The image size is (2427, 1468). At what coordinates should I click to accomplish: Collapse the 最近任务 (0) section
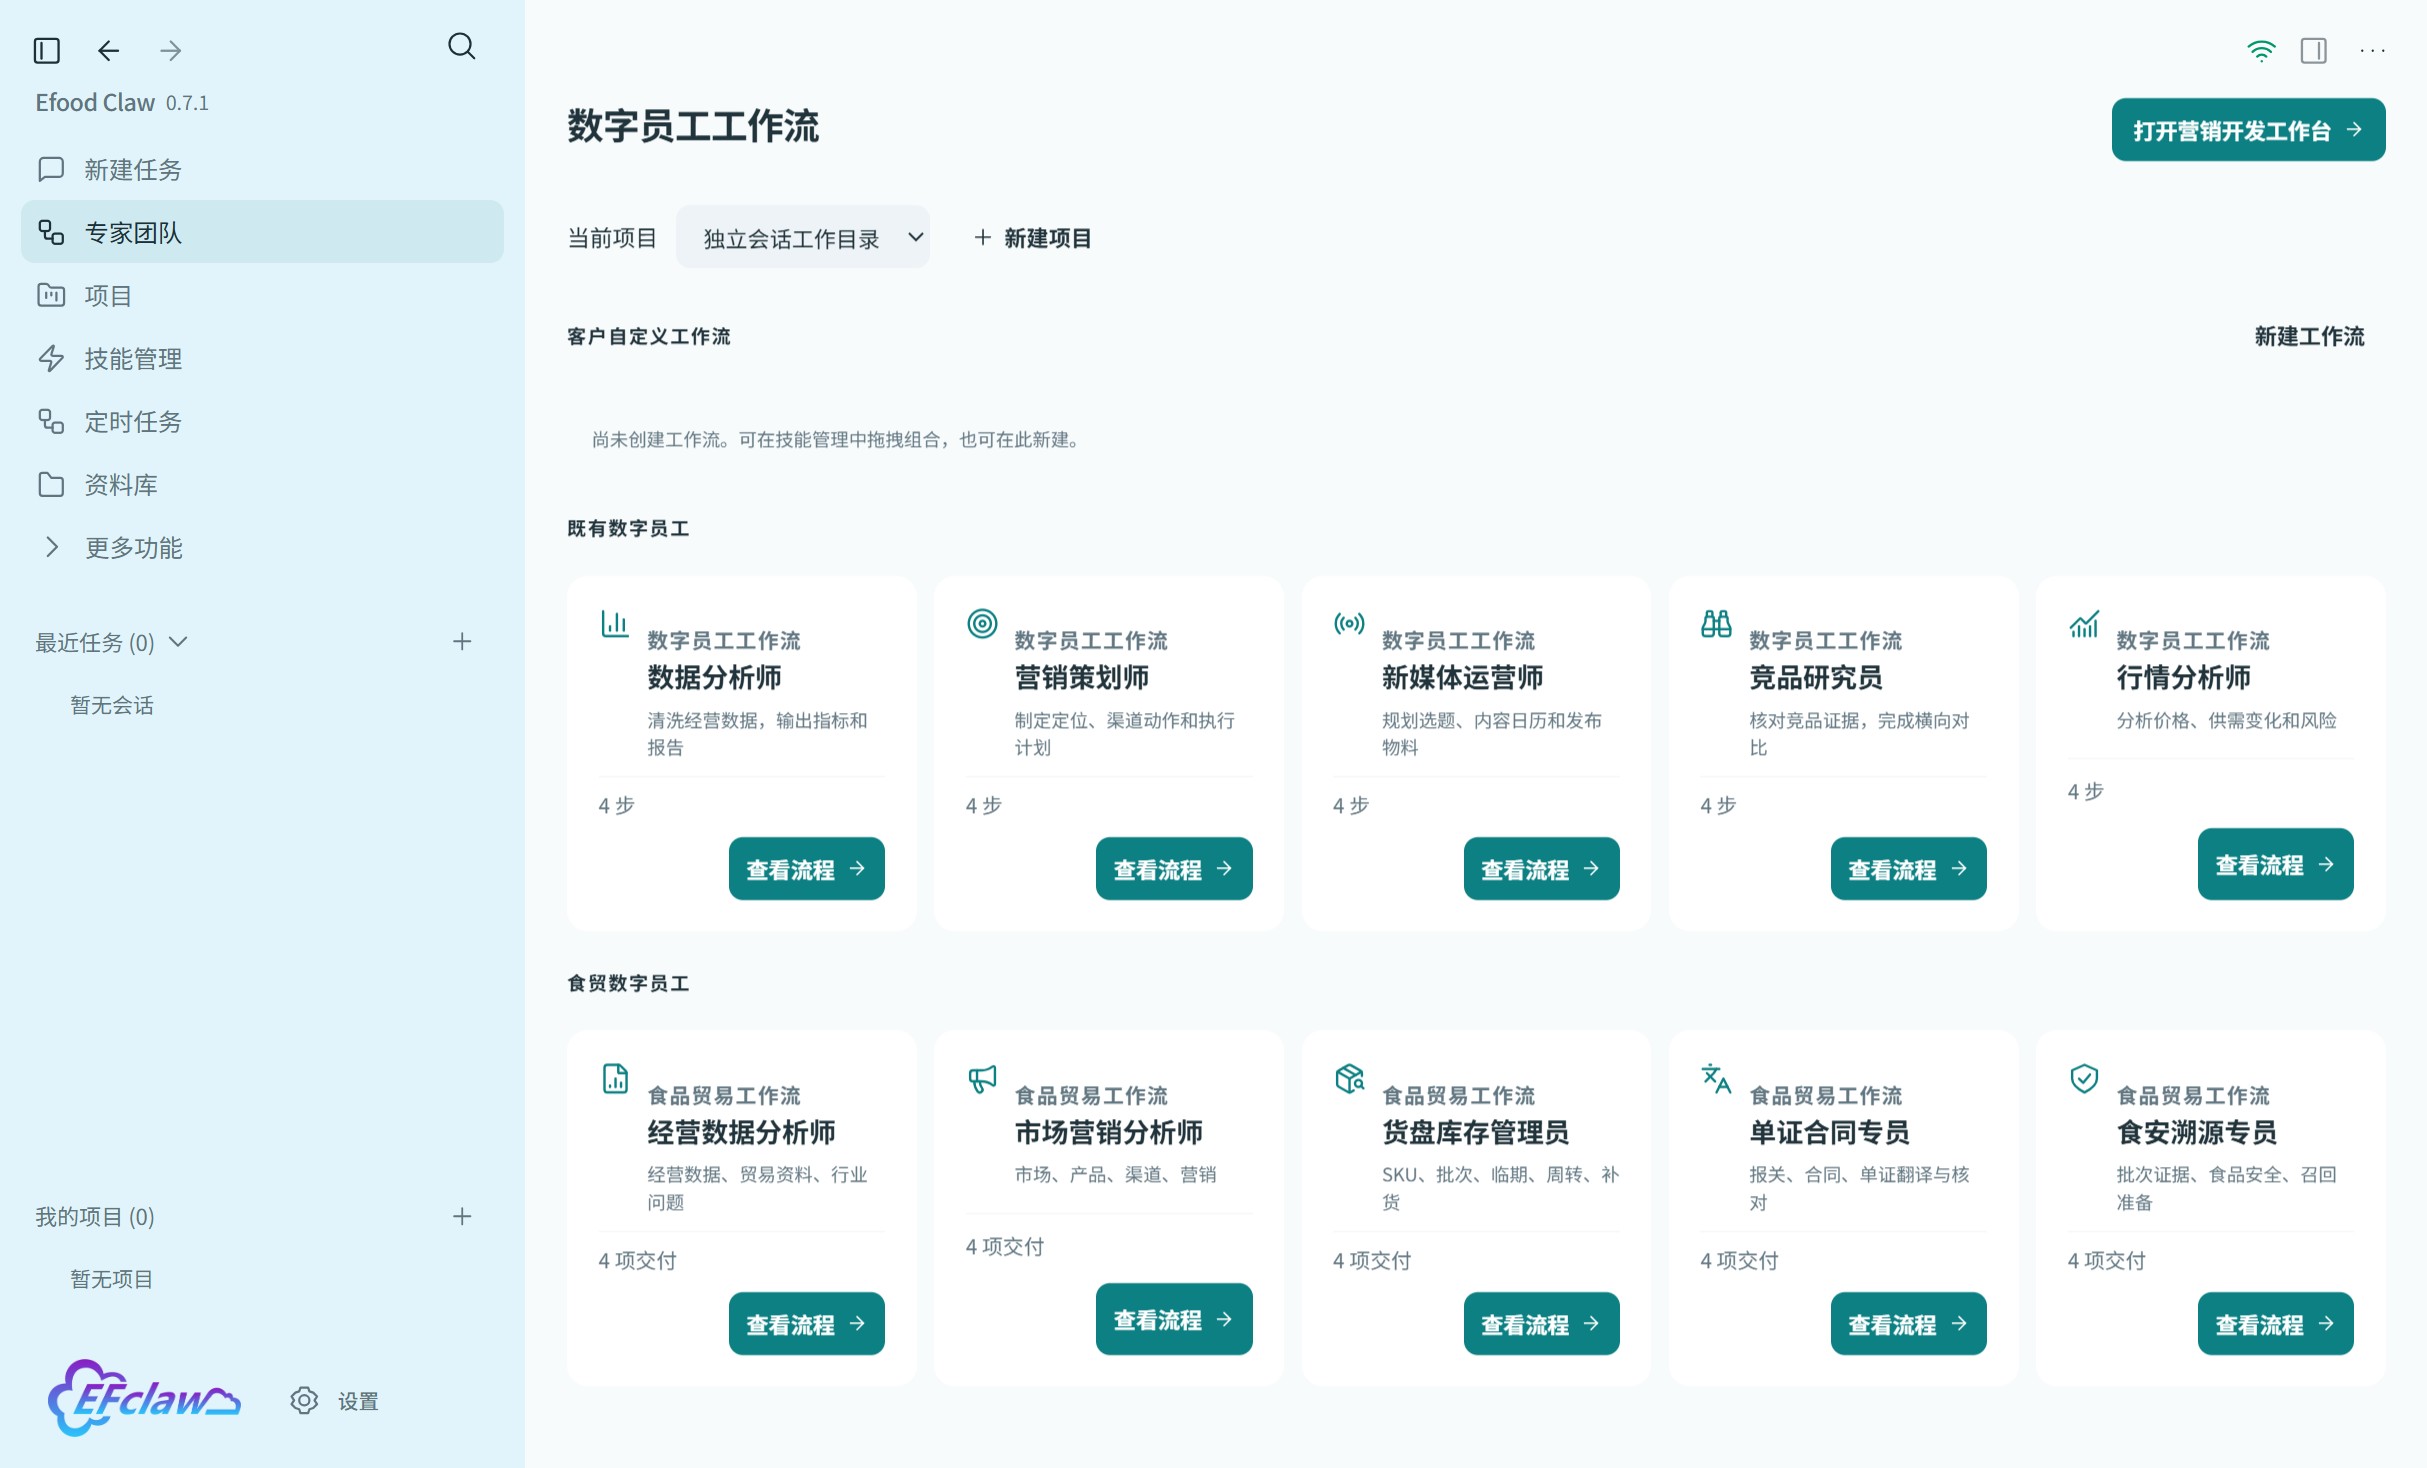pyautogui.click(x=178, y=642)
